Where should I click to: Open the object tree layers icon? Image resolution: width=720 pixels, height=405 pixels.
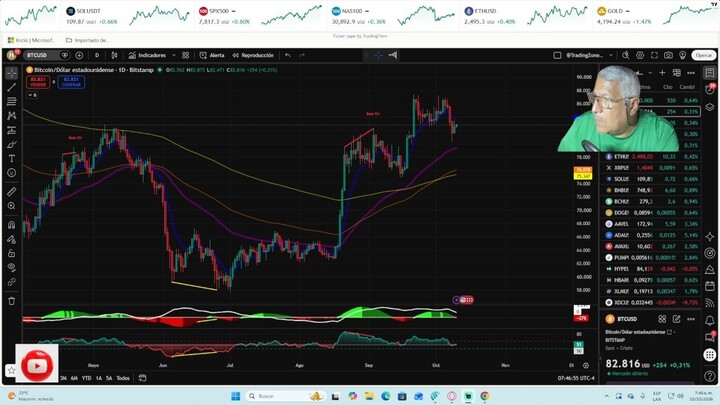coord(710,107)
